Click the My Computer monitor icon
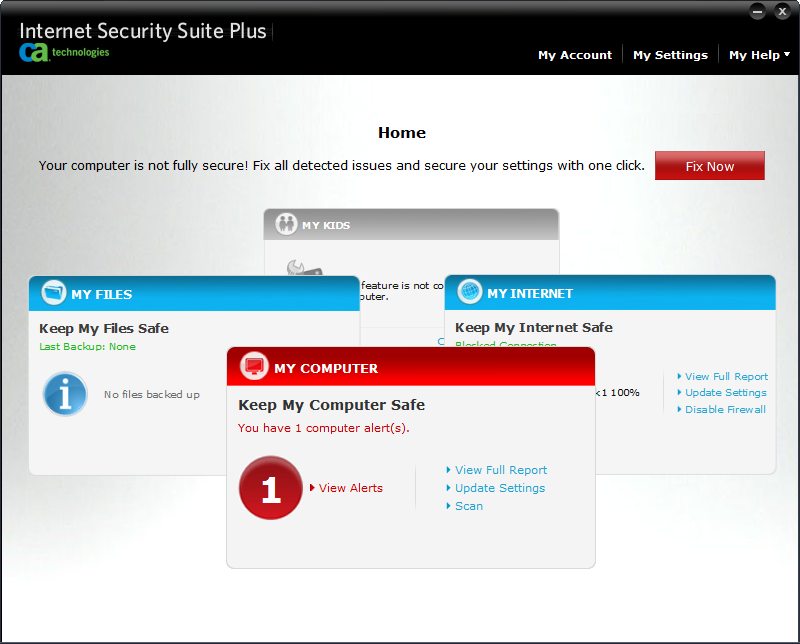This screenshot has width=800, height=644. pos(255,368)
